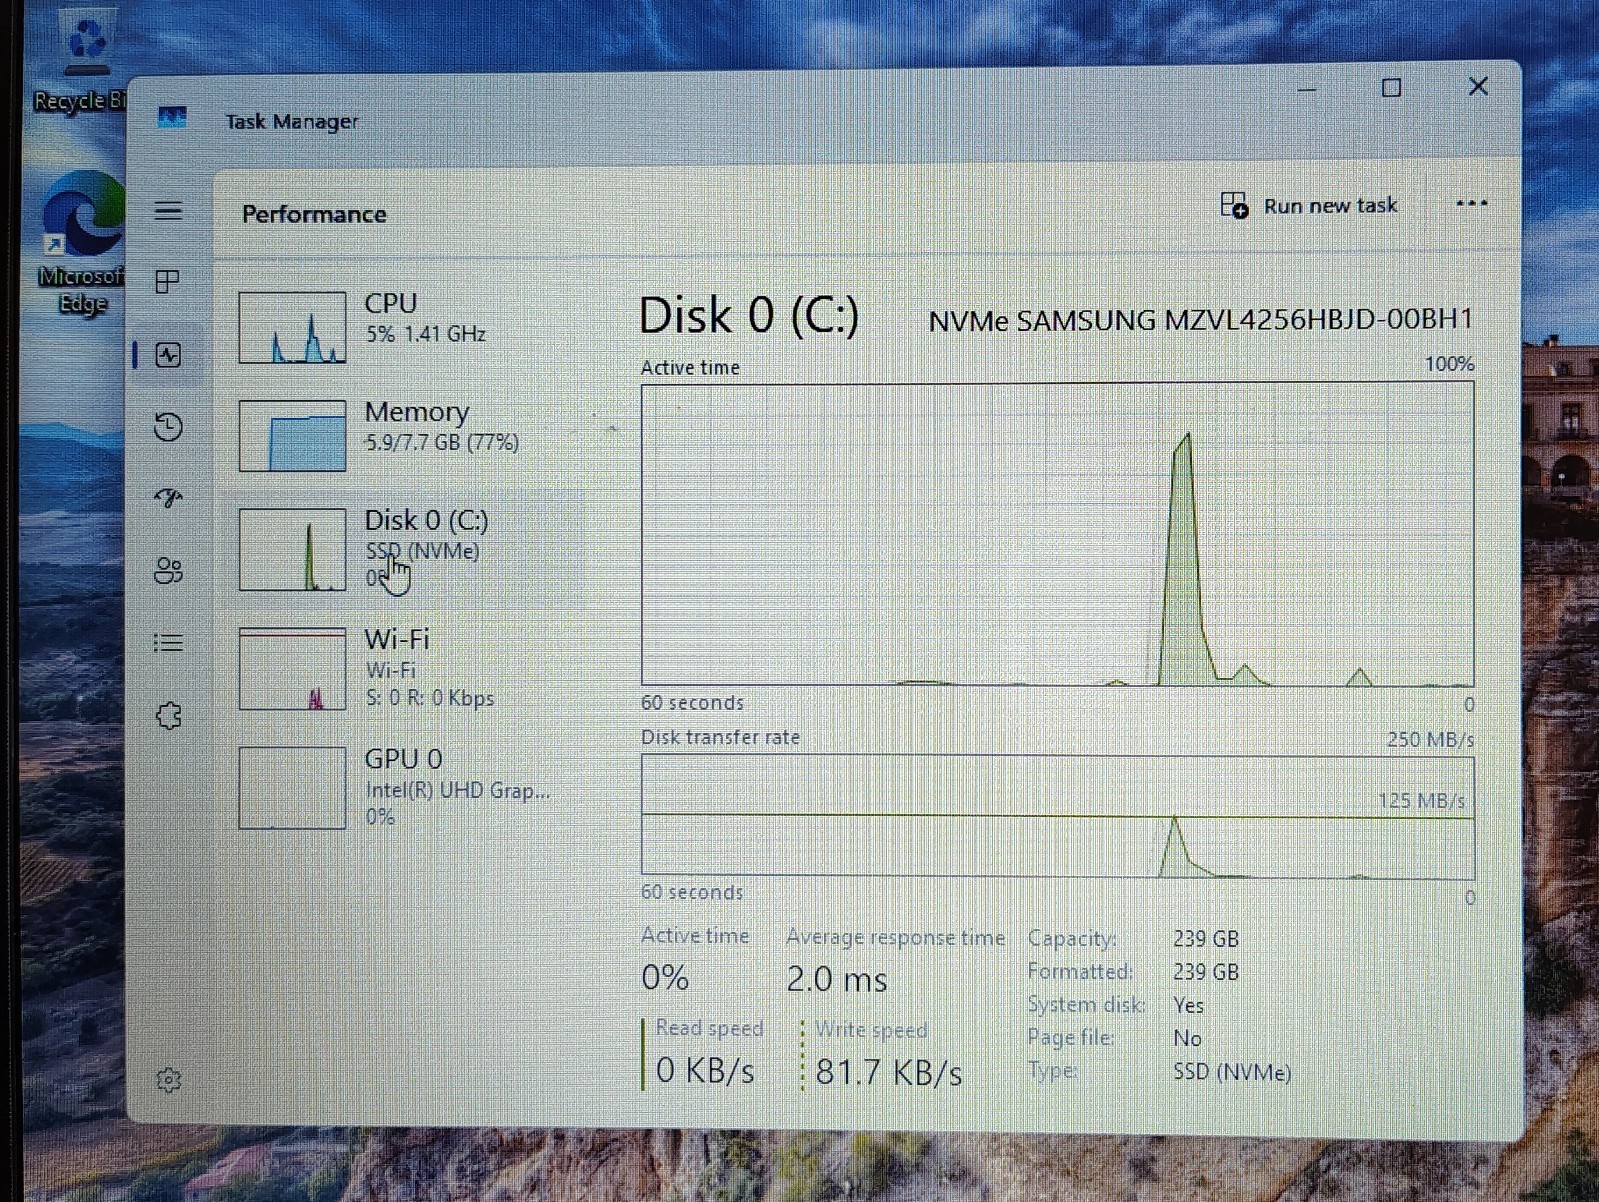
Task: Maximize the Task Manager window
Action: point(1390,88)
